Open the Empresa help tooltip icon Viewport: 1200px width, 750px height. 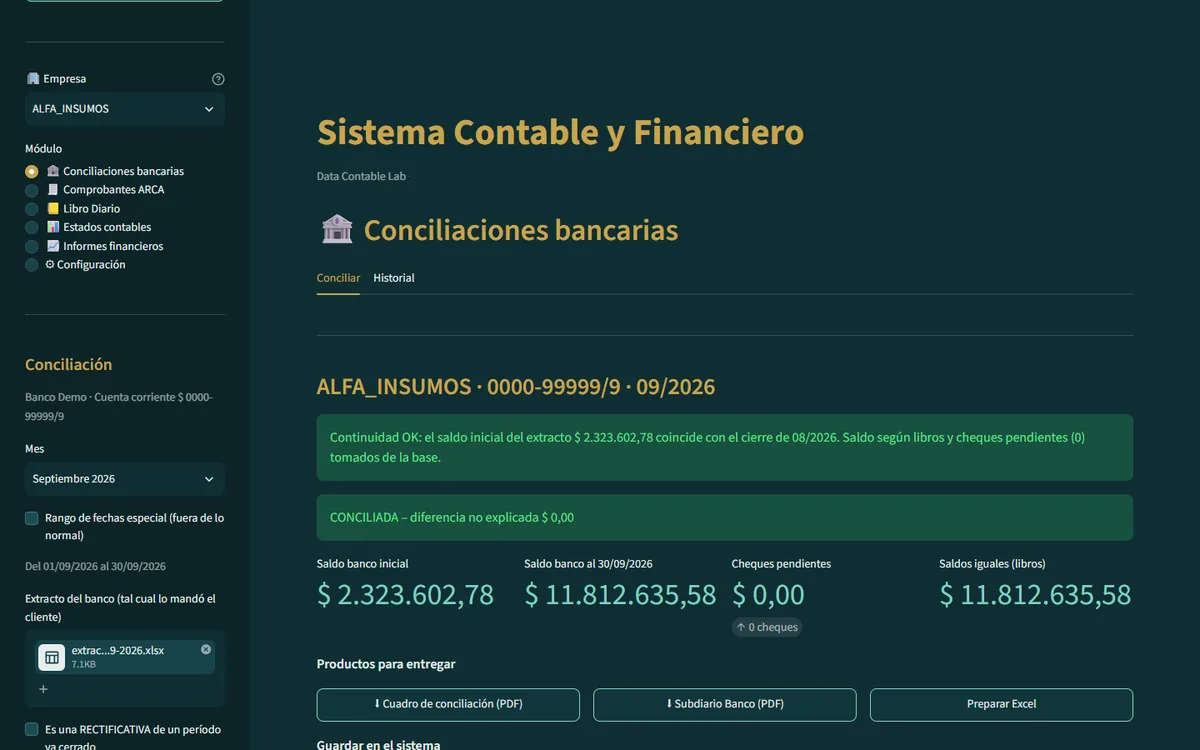click(x=218, y=79)
